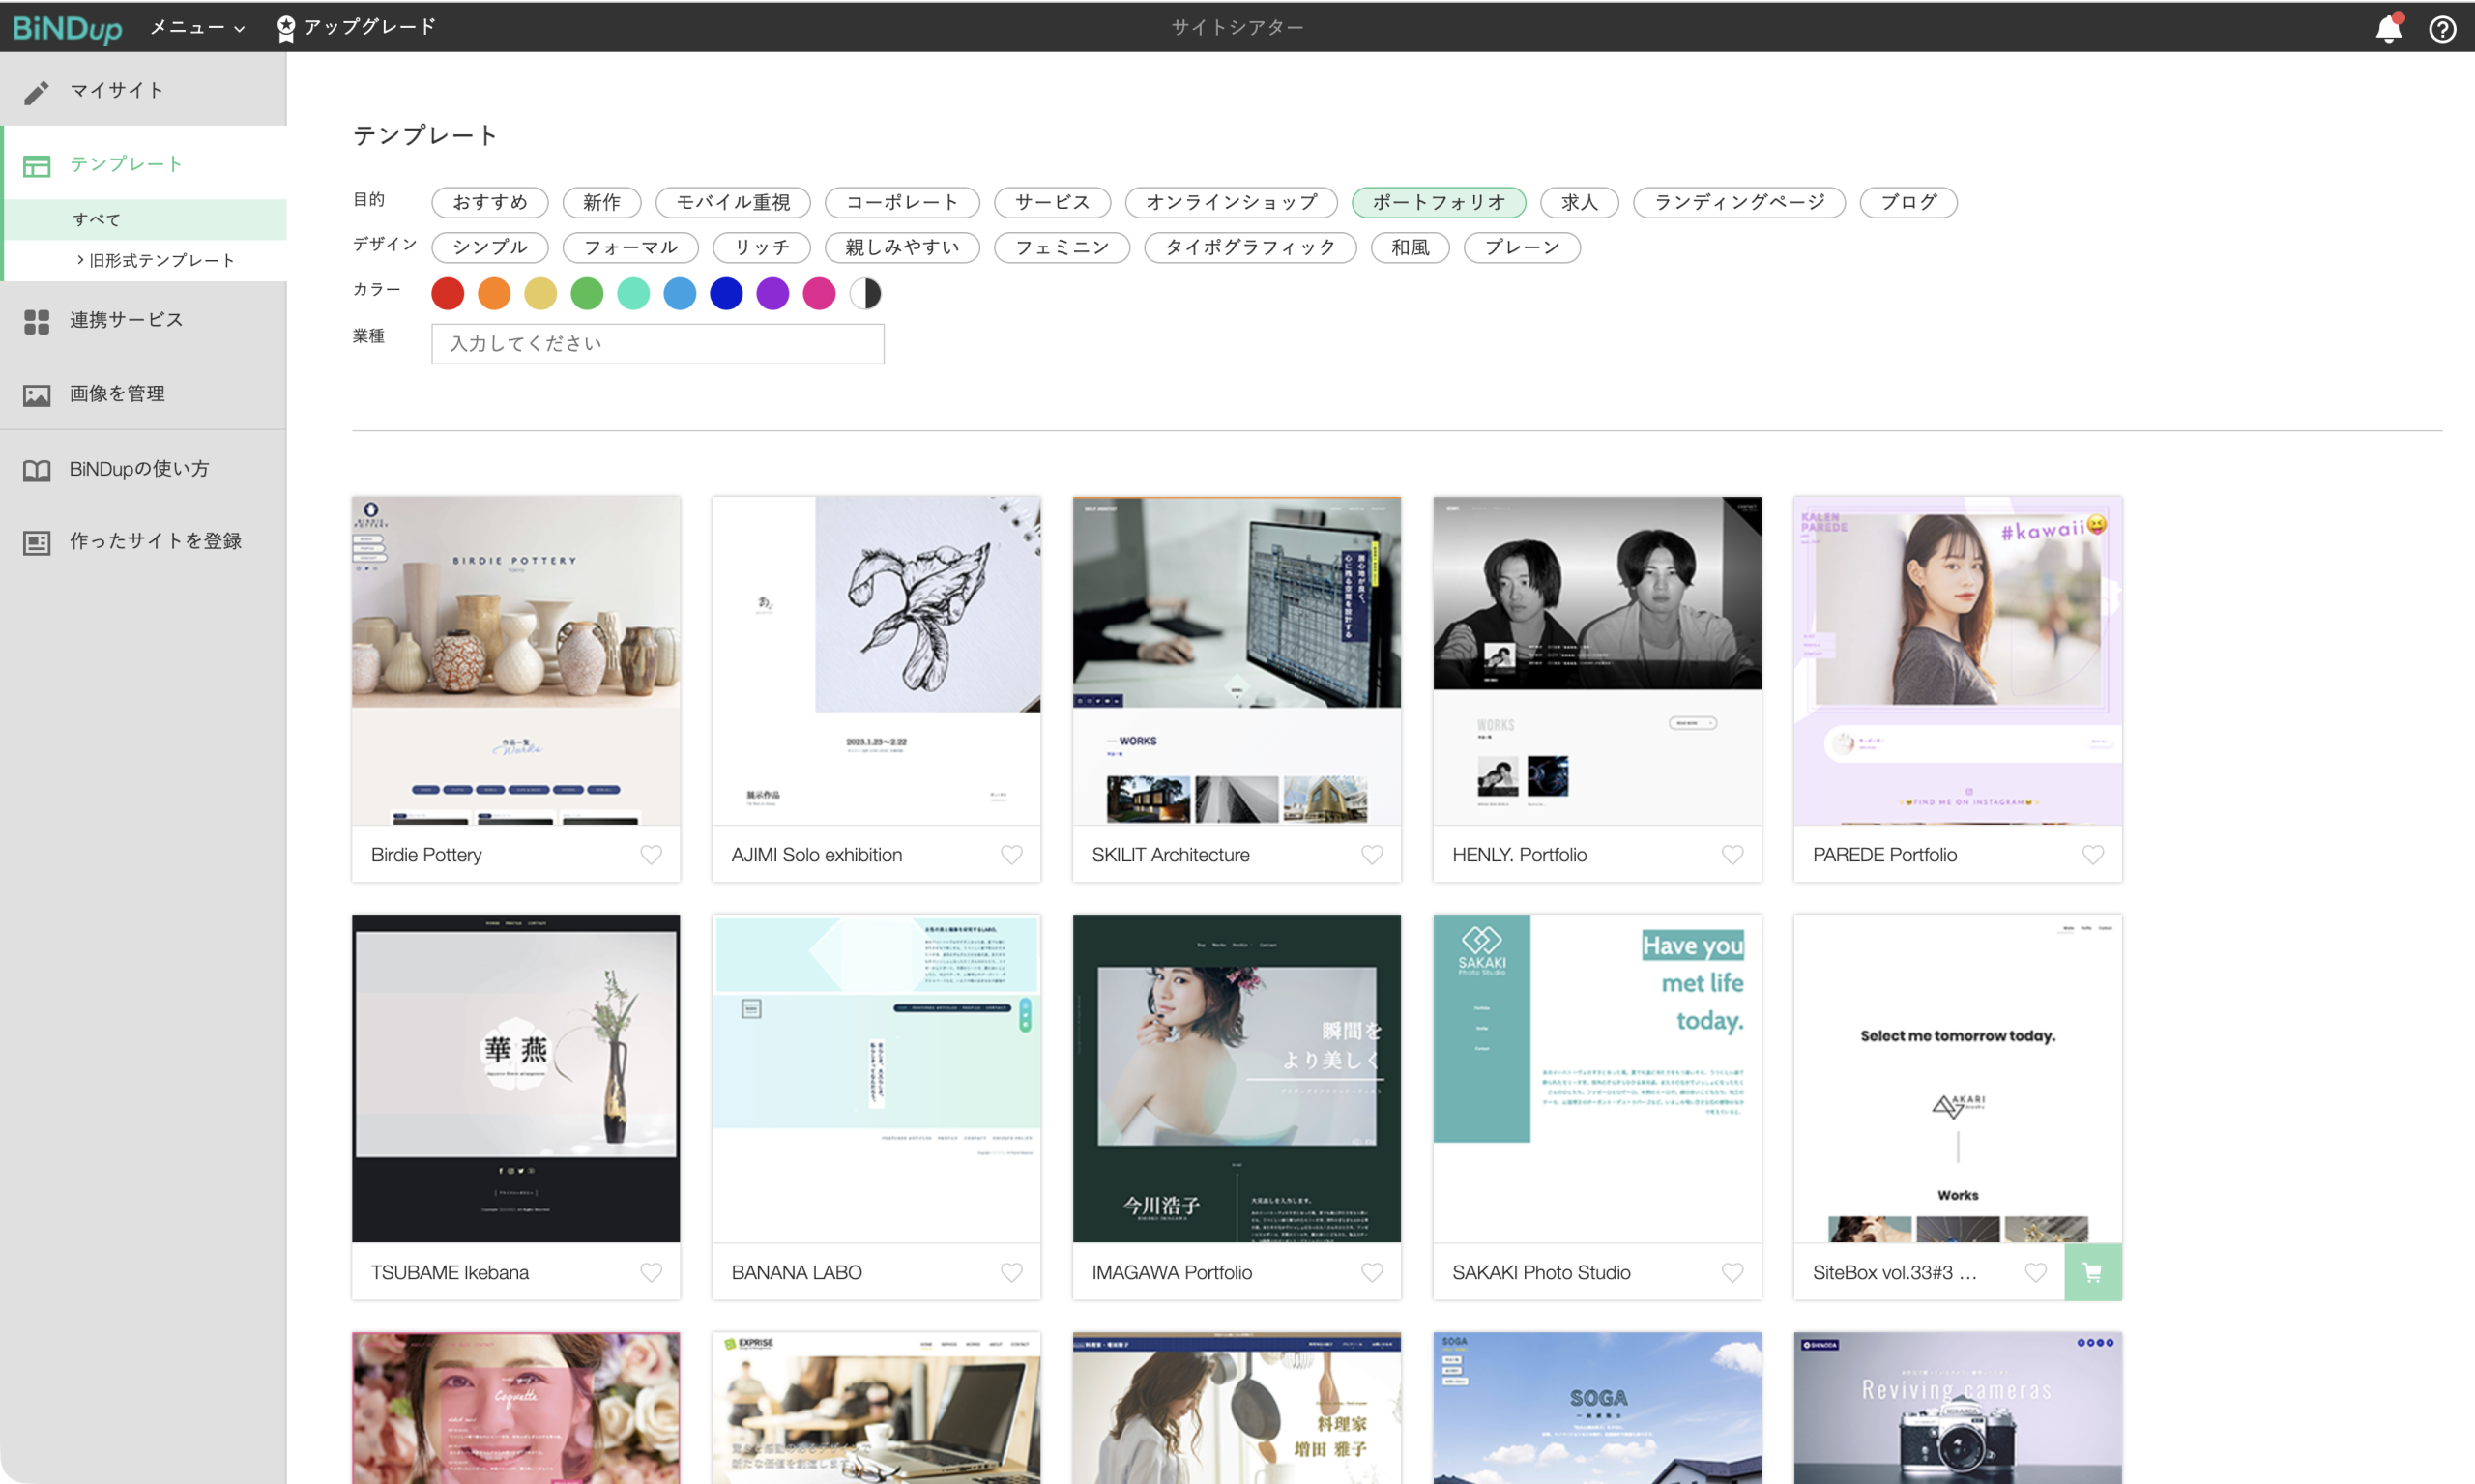This screenshot has width=2475, height=1484.
Task: Pick the dark blue color filter
Action: tap(726, 293)
